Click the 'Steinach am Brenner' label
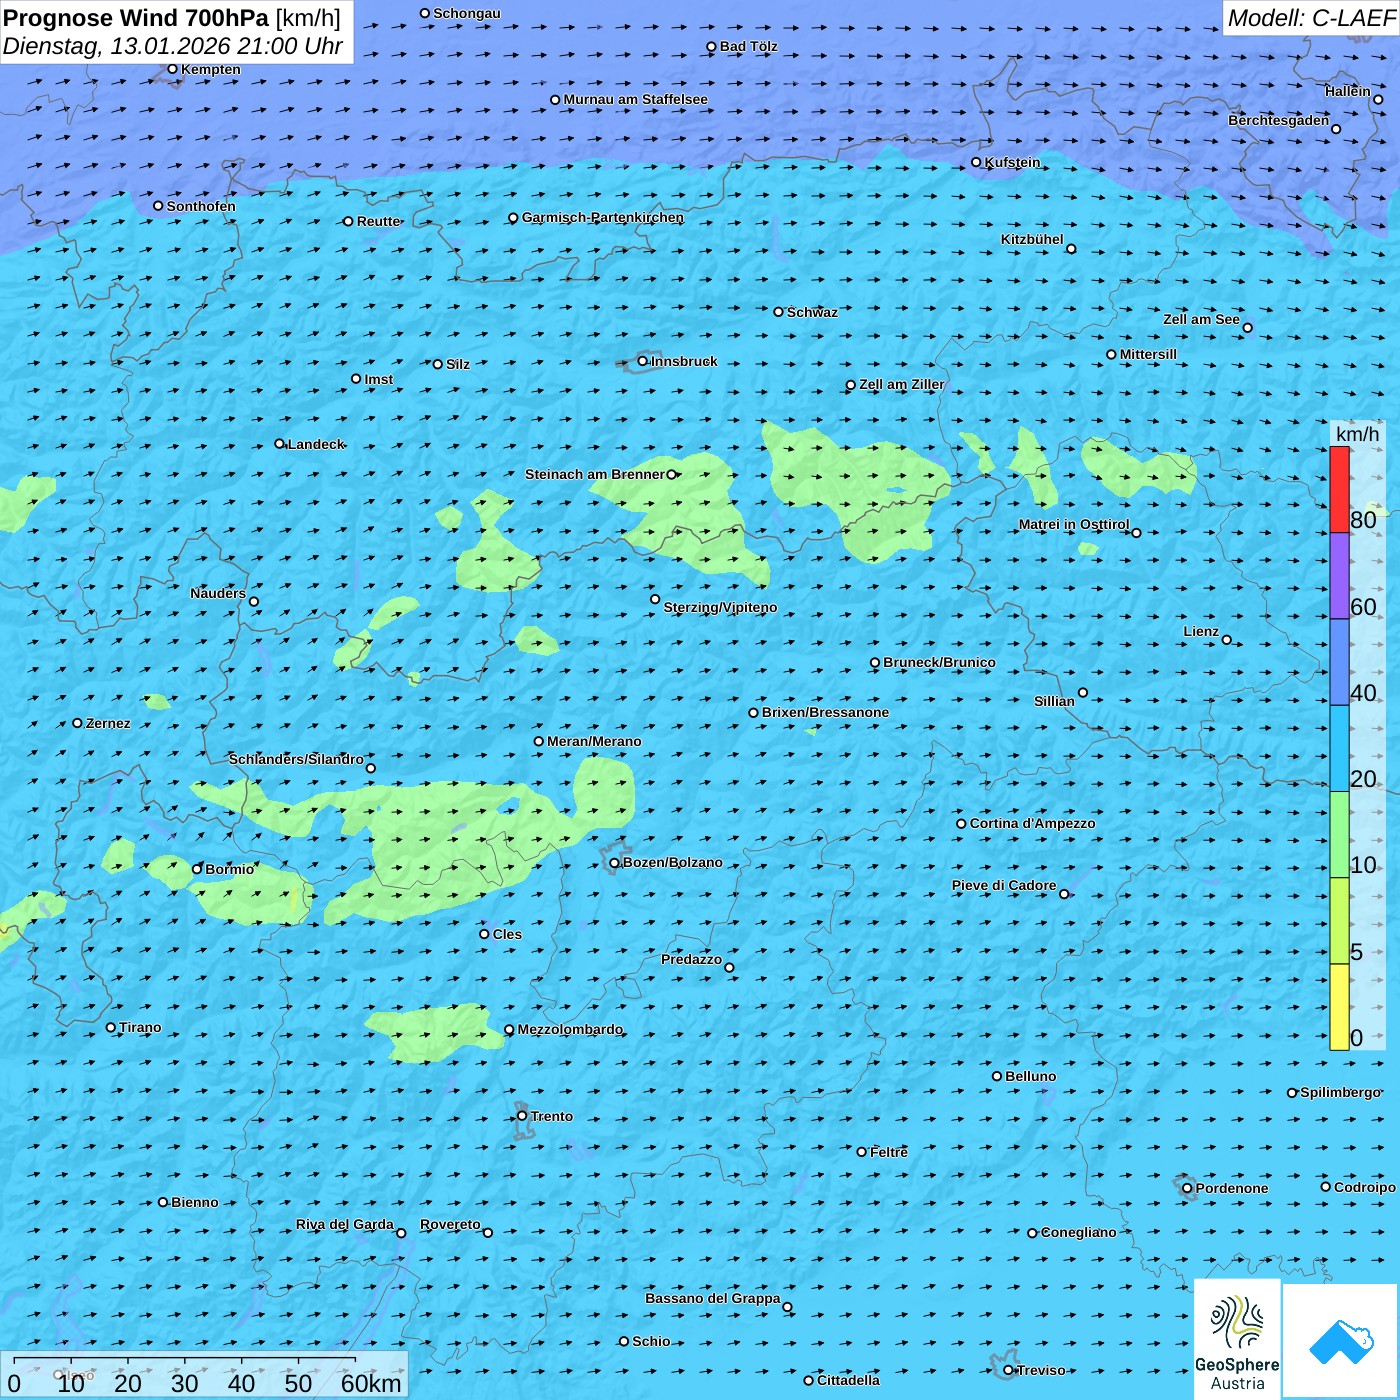 click(x=595, y=474)
